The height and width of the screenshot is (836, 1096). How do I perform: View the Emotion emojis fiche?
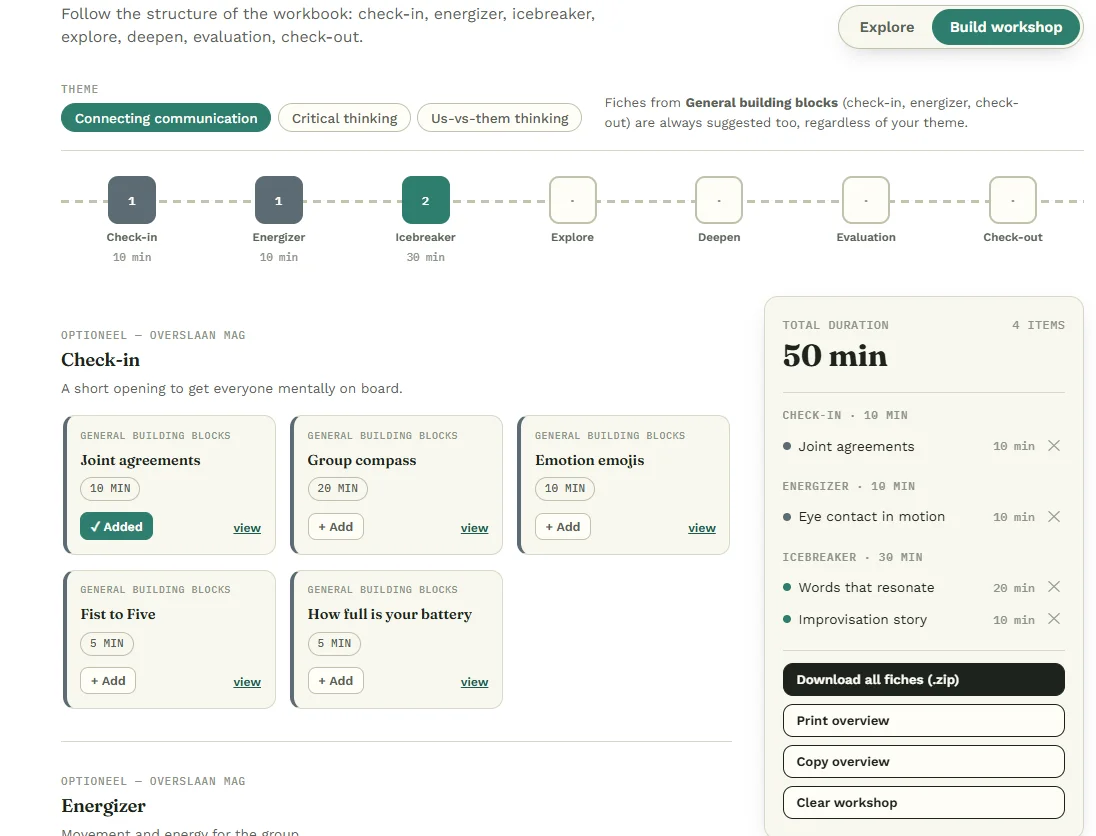click(x=701, y=528)
